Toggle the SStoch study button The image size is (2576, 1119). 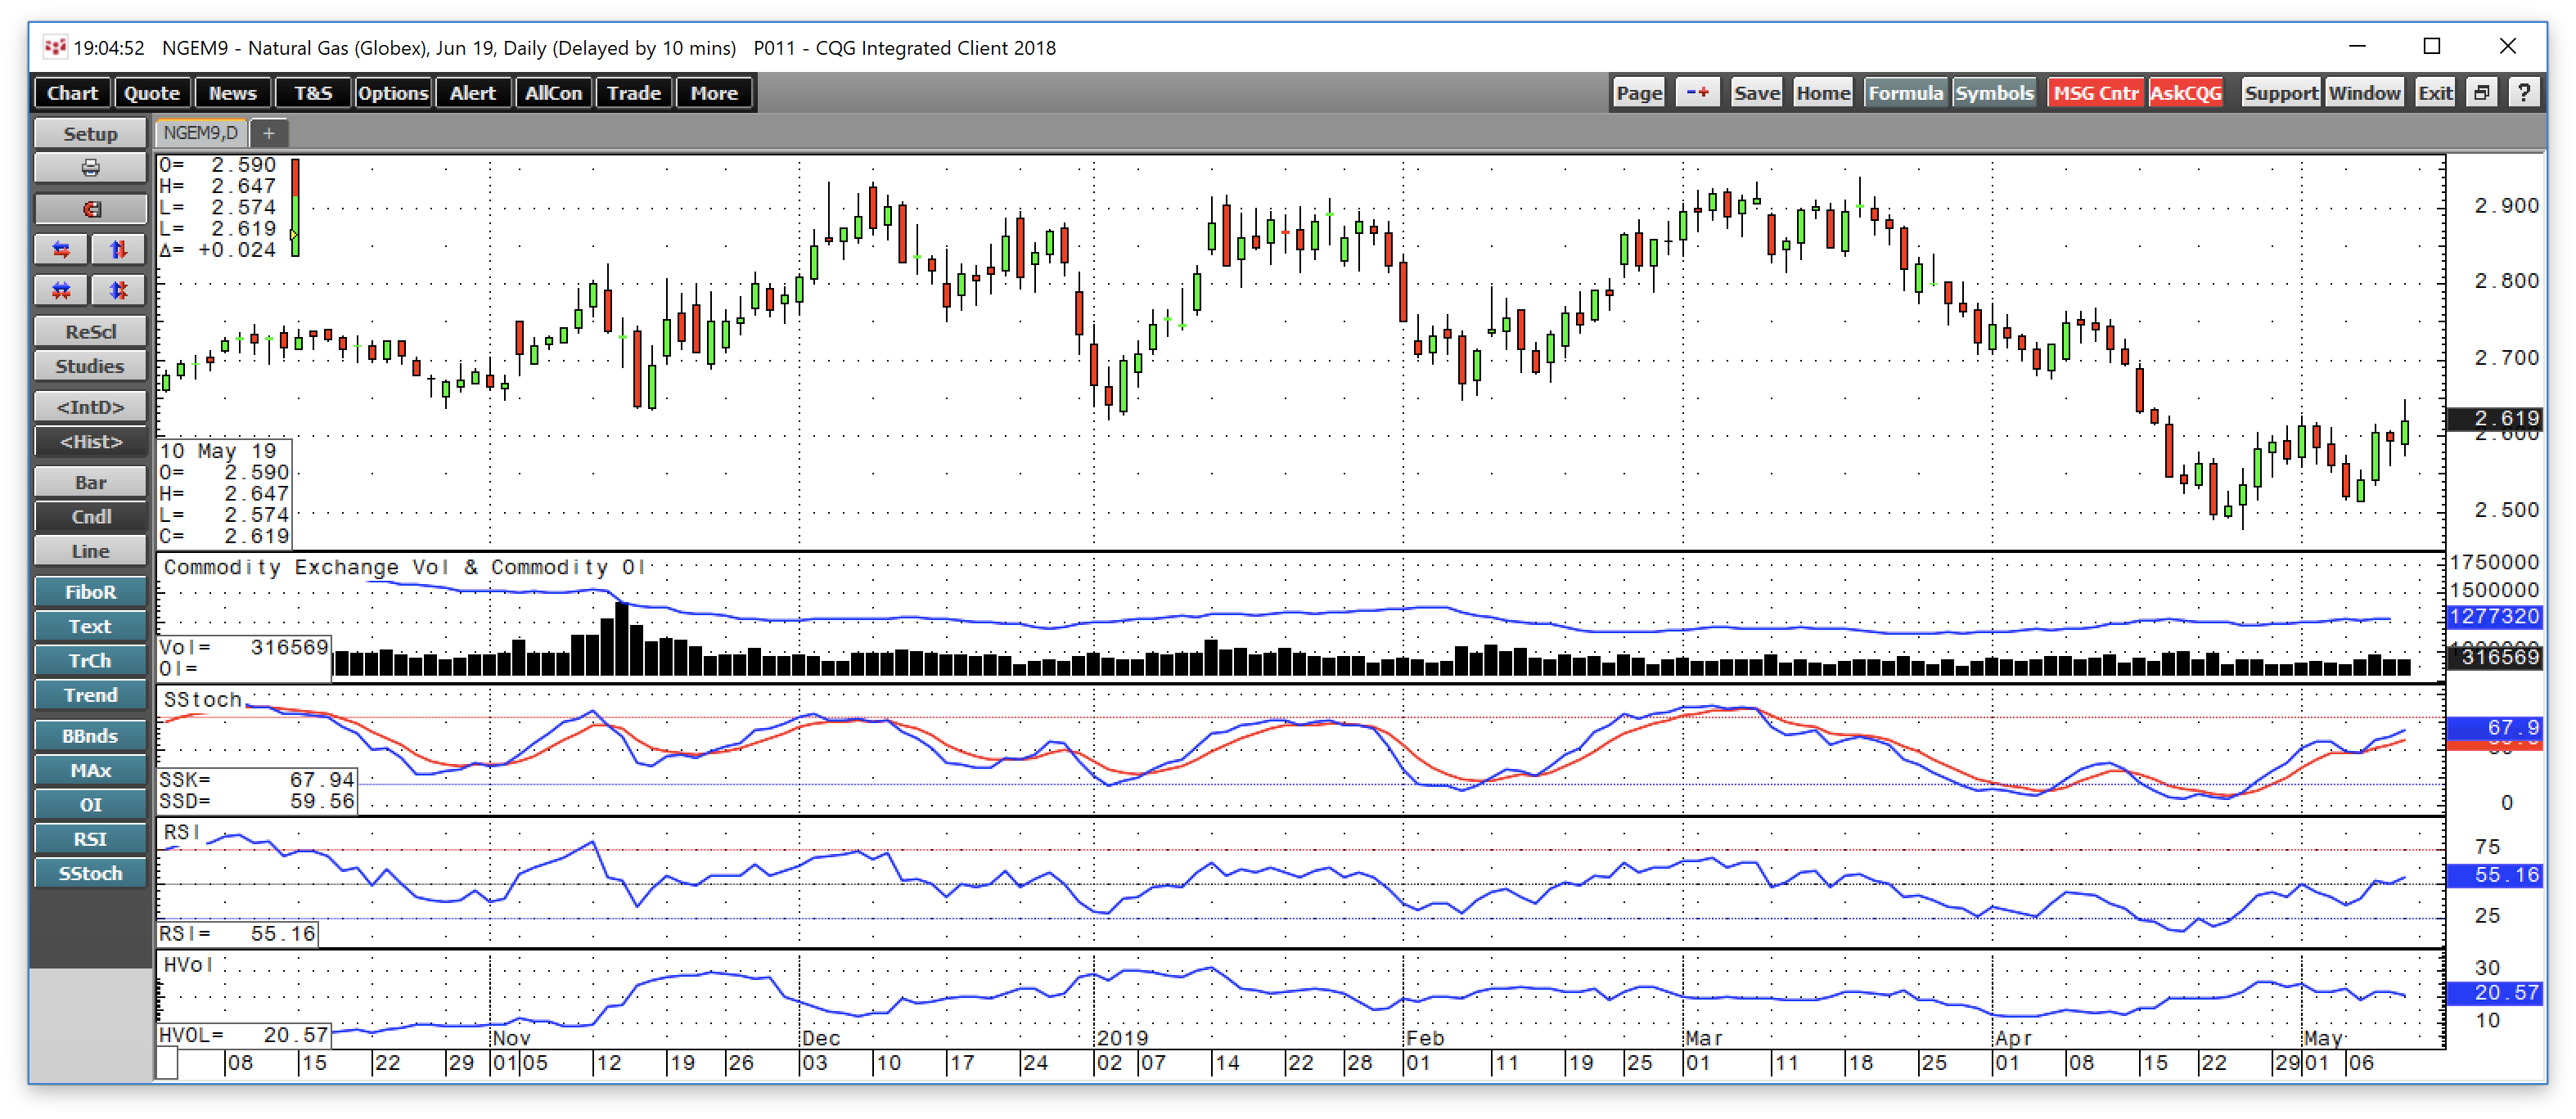[90, 873]
